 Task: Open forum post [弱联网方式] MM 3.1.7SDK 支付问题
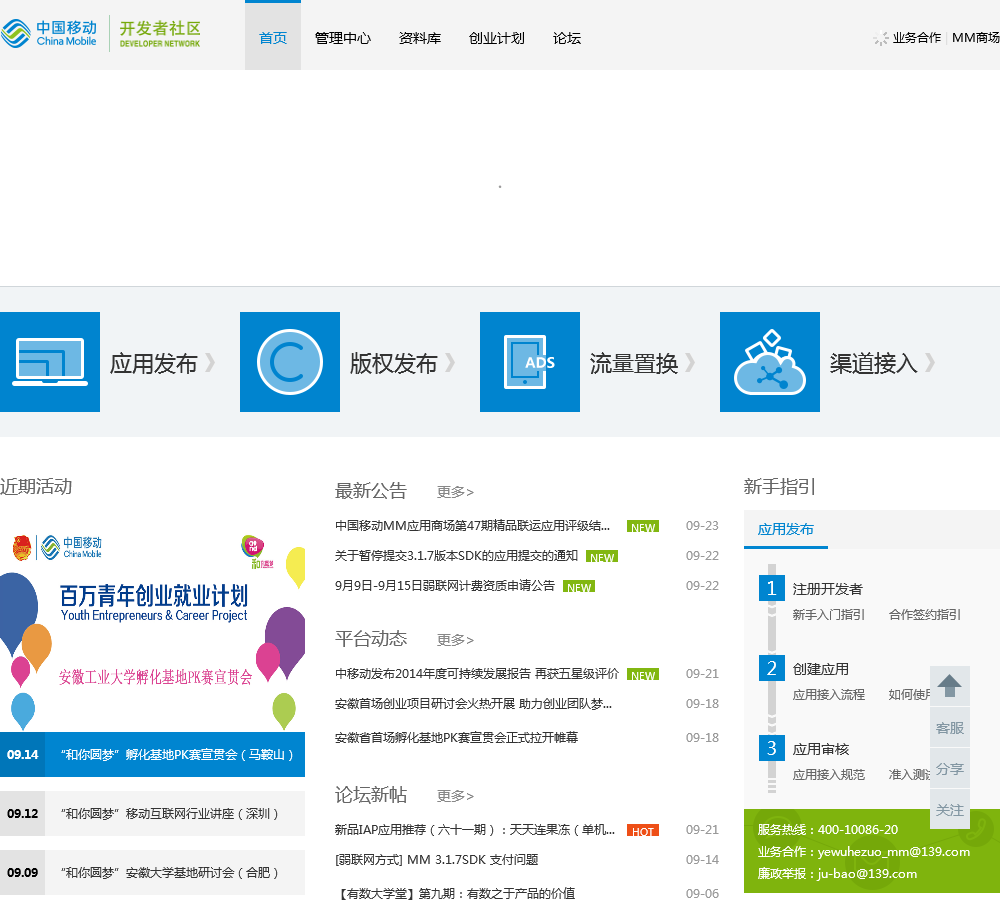(437, 860)
